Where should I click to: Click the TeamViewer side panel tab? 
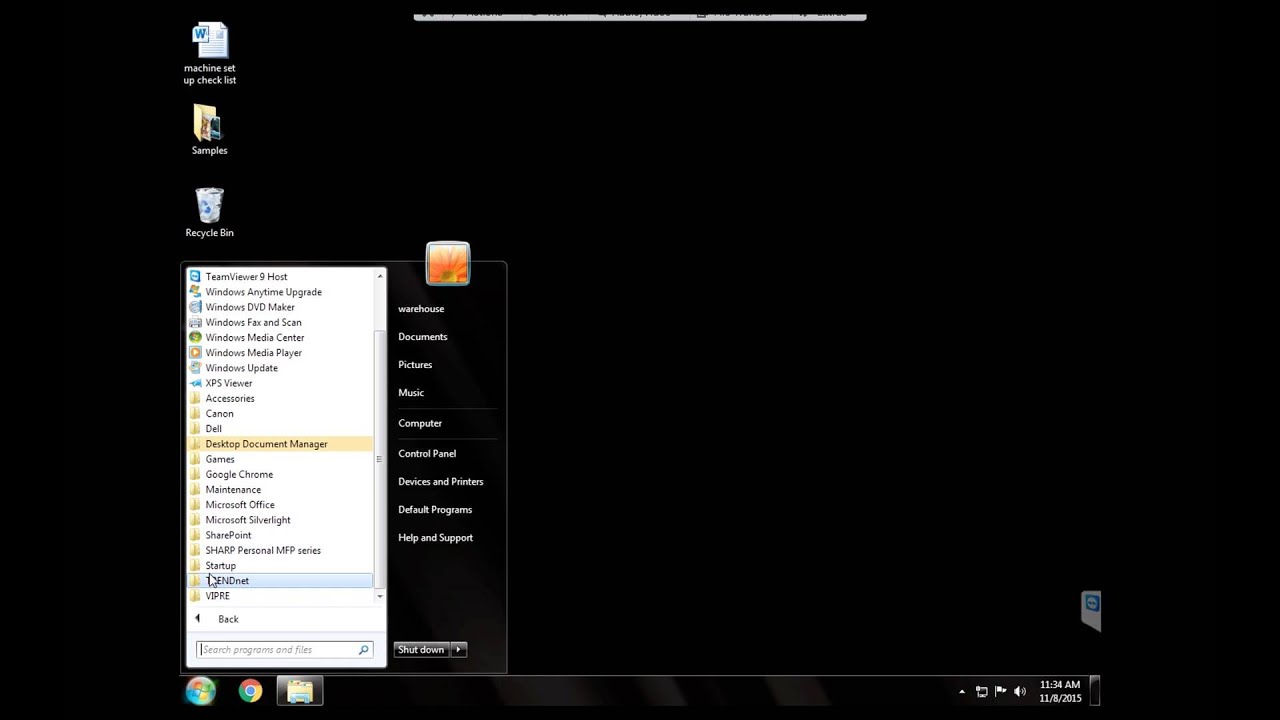click(x=1091, y=610)
